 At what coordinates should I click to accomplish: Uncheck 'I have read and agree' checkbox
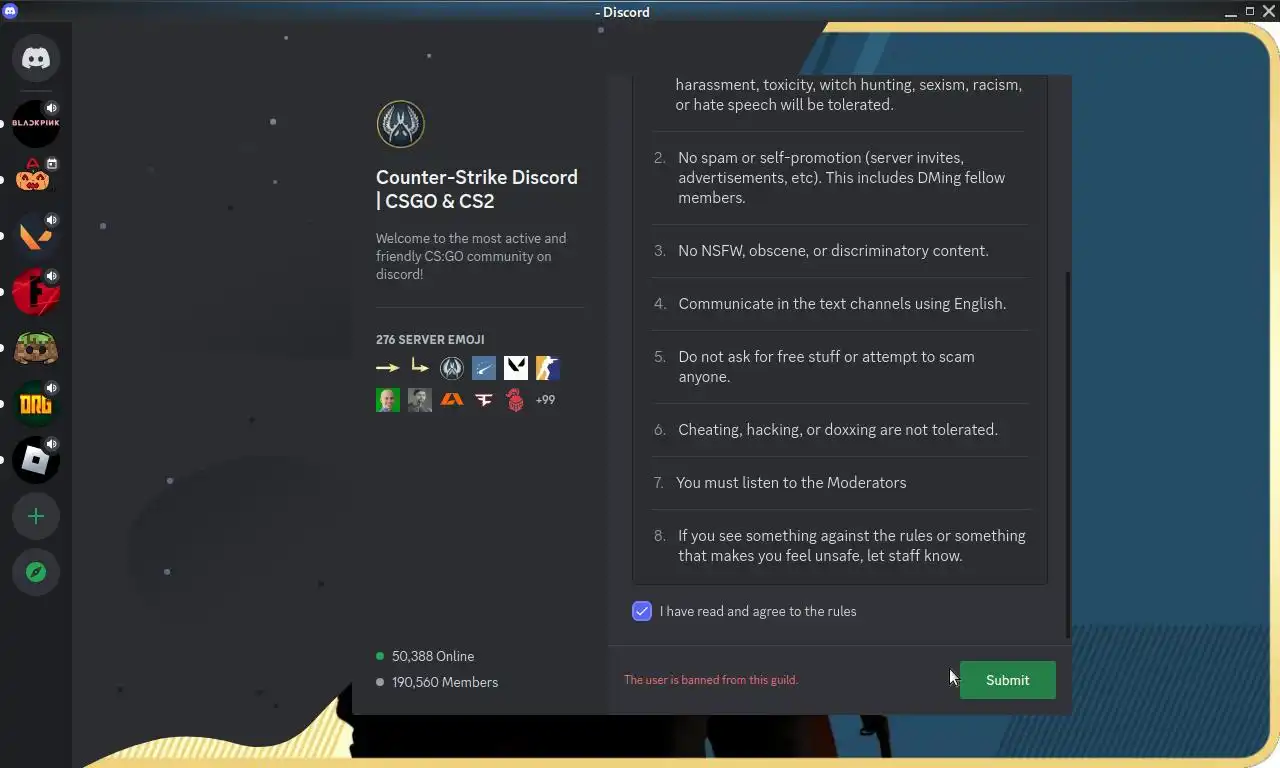click(x=642, y=611)
